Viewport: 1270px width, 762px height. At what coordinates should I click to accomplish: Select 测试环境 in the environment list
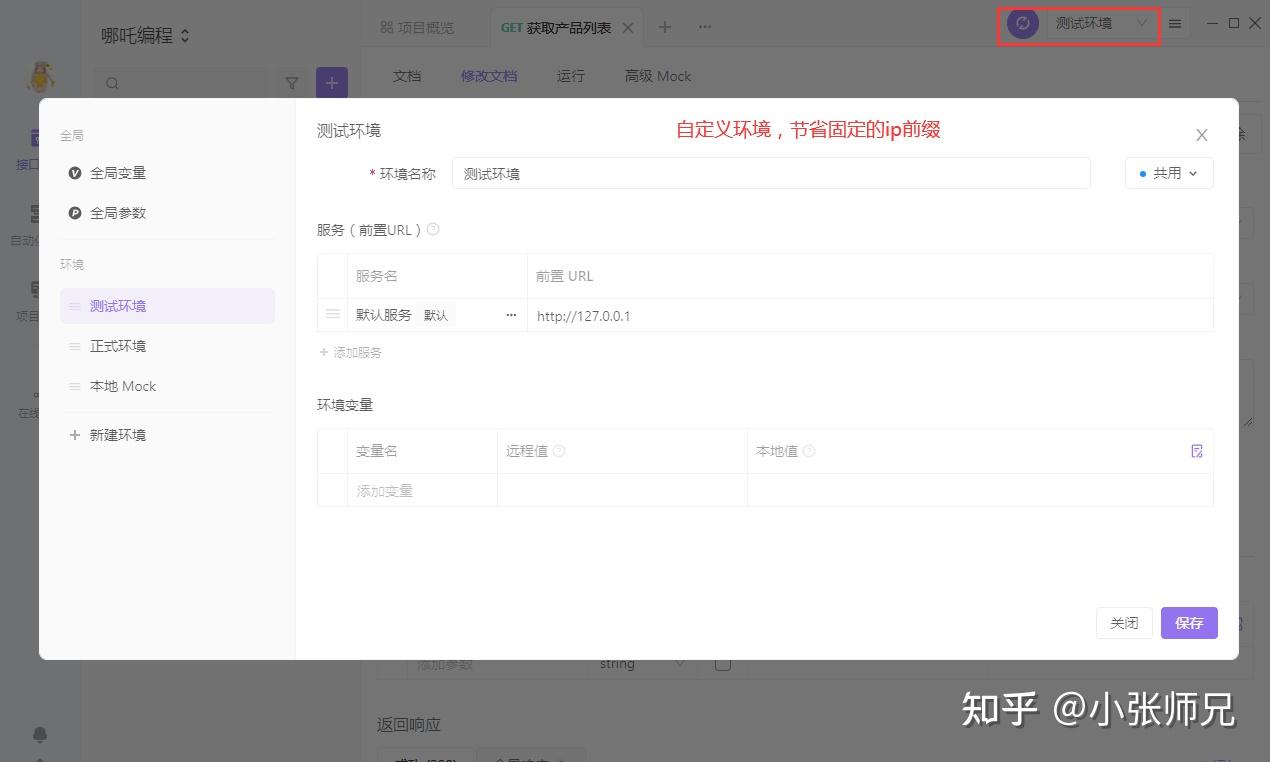point(167,306)
